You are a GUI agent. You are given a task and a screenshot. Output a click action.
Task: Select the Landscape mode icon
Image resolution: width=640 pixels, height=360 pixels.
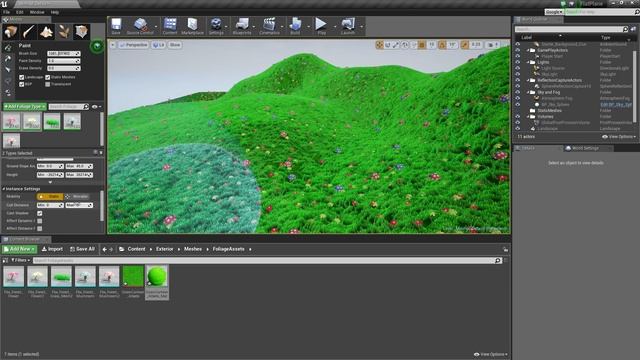coord(46,32)
